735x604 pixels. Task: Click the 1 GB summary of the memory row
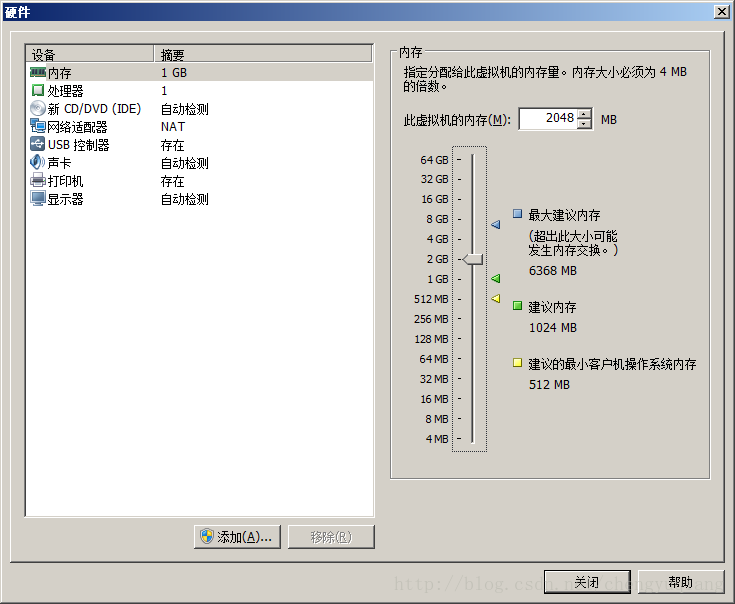click(x=174, y=73)
